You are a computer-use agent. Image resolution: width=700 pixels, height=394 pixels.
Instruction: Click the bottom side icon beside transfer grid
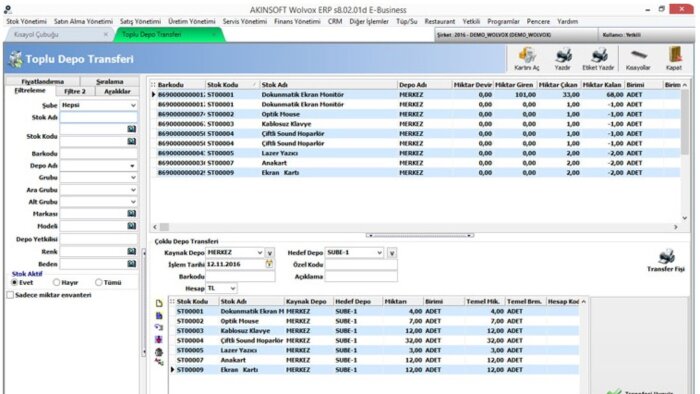click(159, 362)
